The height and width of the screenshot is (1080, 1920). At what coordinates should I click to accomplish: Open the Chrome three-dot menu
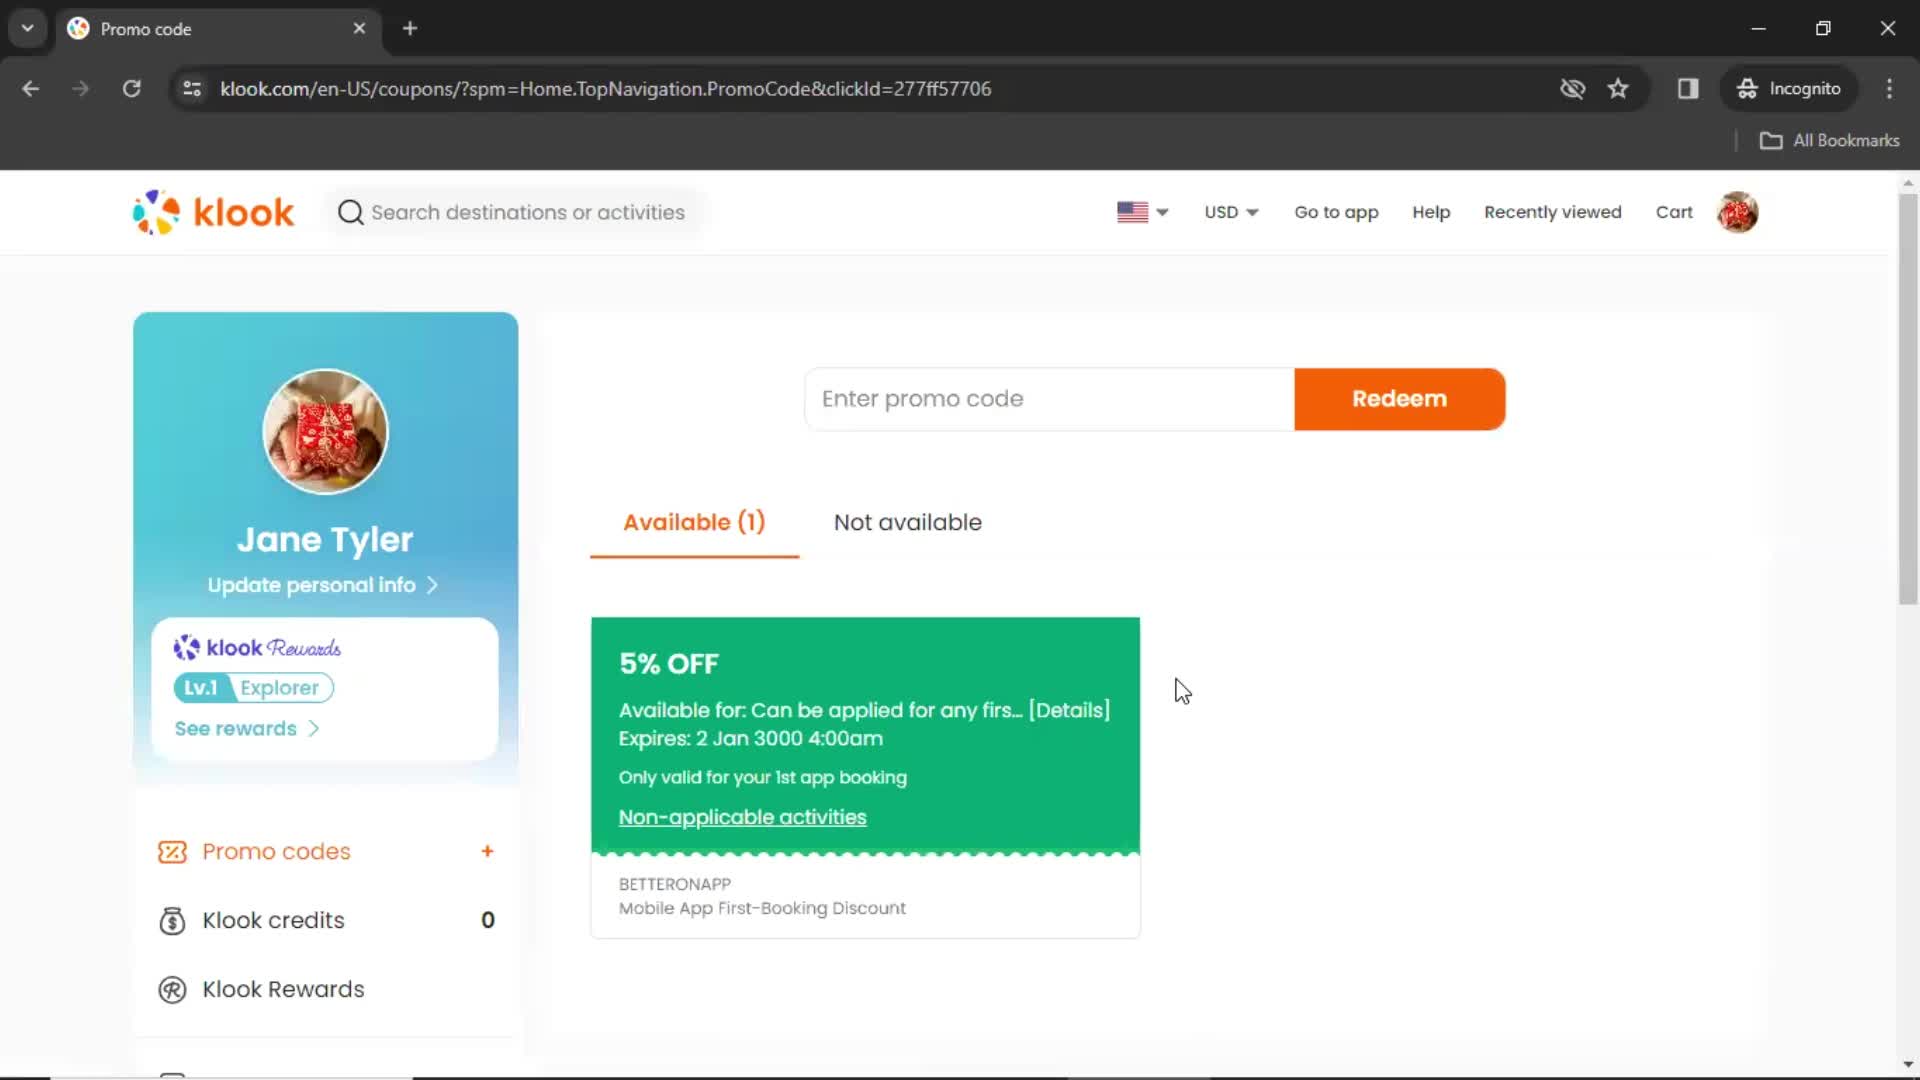pos(1889,89)
